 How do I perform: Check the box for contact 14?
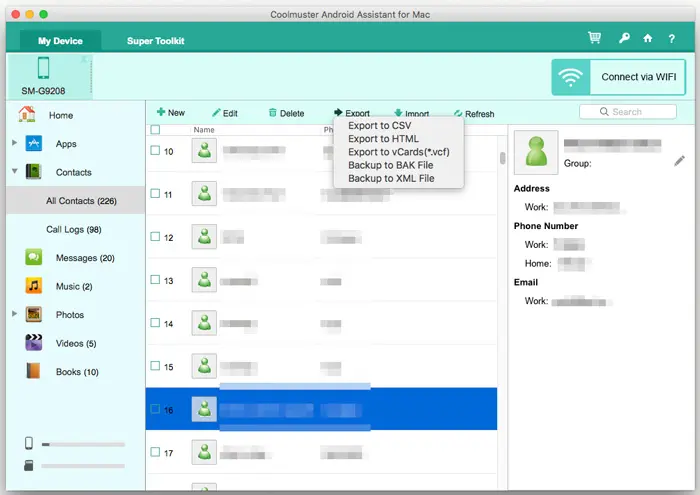tap(155, 323)
